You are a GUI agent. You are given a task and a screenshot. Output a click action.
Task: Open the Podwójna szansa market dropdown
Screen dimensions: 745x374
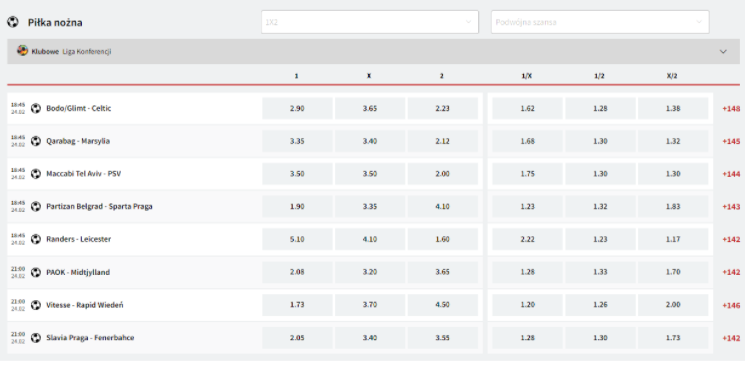[x=600, y=22]
